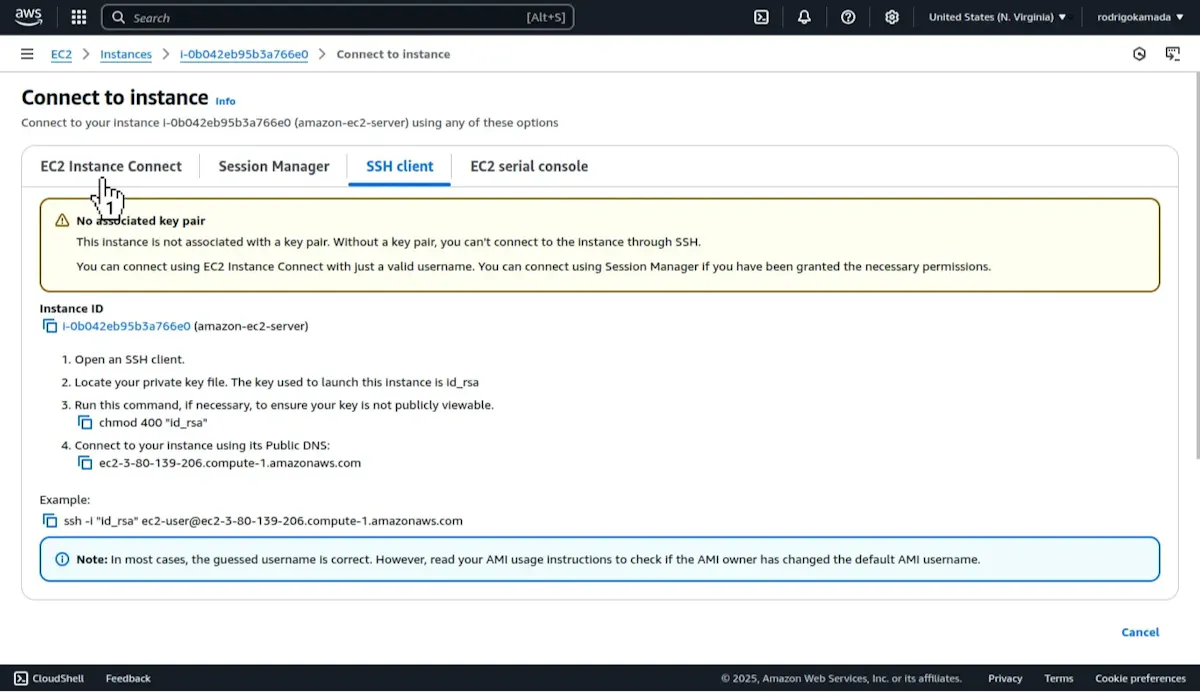
Task: Open instance i-0b042eb95b3a766e0 breadcrumb link
Action: pyautogui.click(x=244, y=54)
